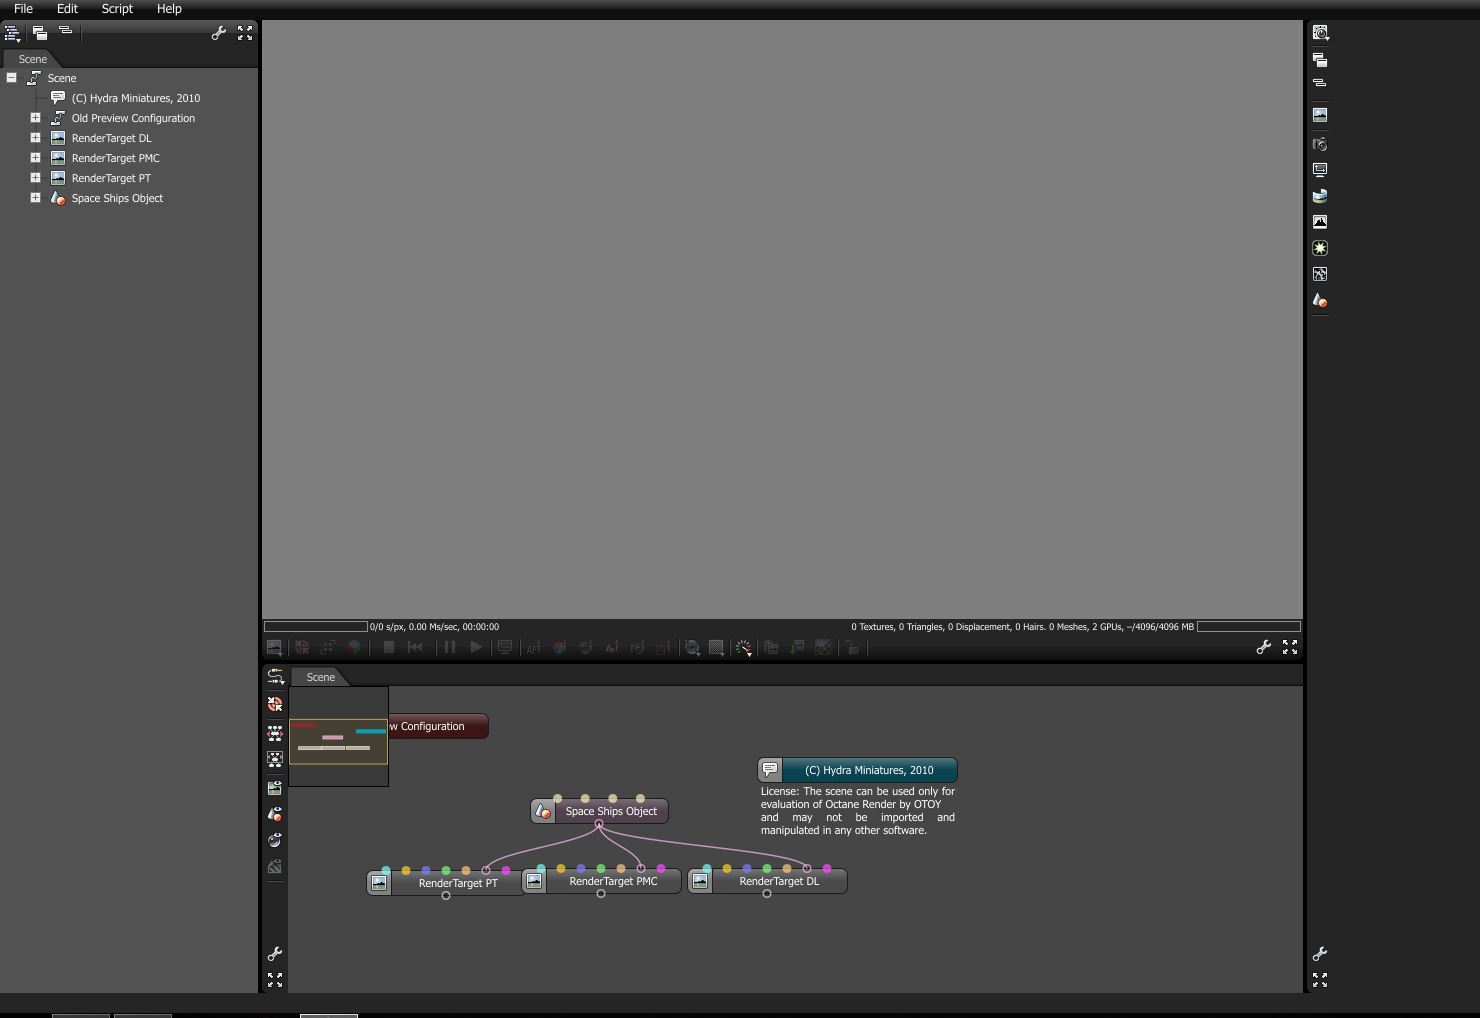Toggle the clay mode cube icon
The image size is (1480, 1018).
354,648
